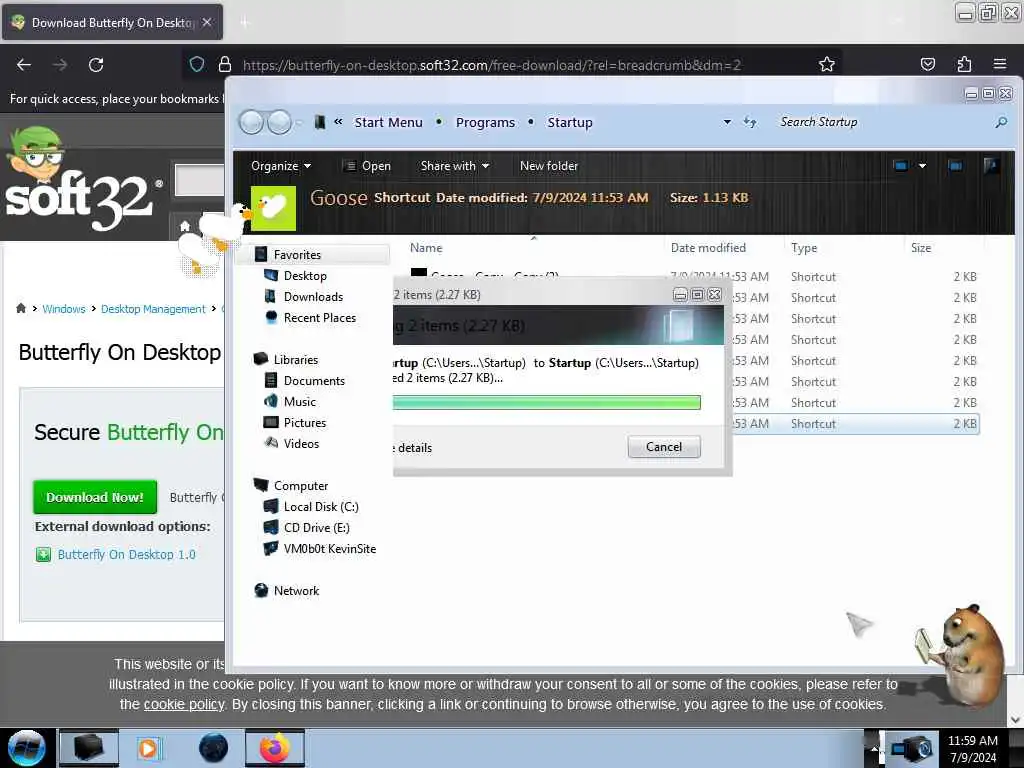Open CD Drive (E:)
Image resolution: width=1024 pixels, height=768 pixels.
pos(316,527)
